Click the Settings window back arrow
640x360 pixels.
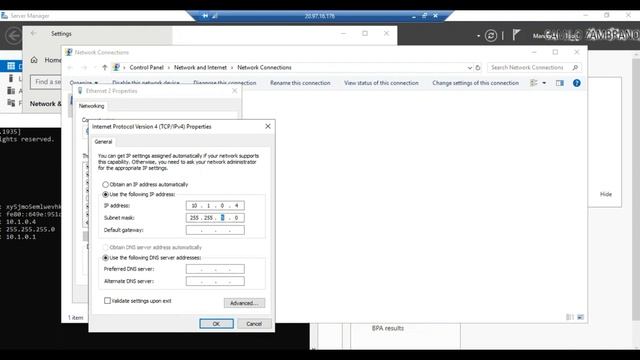pyautogui.click(x=33, y=33)
